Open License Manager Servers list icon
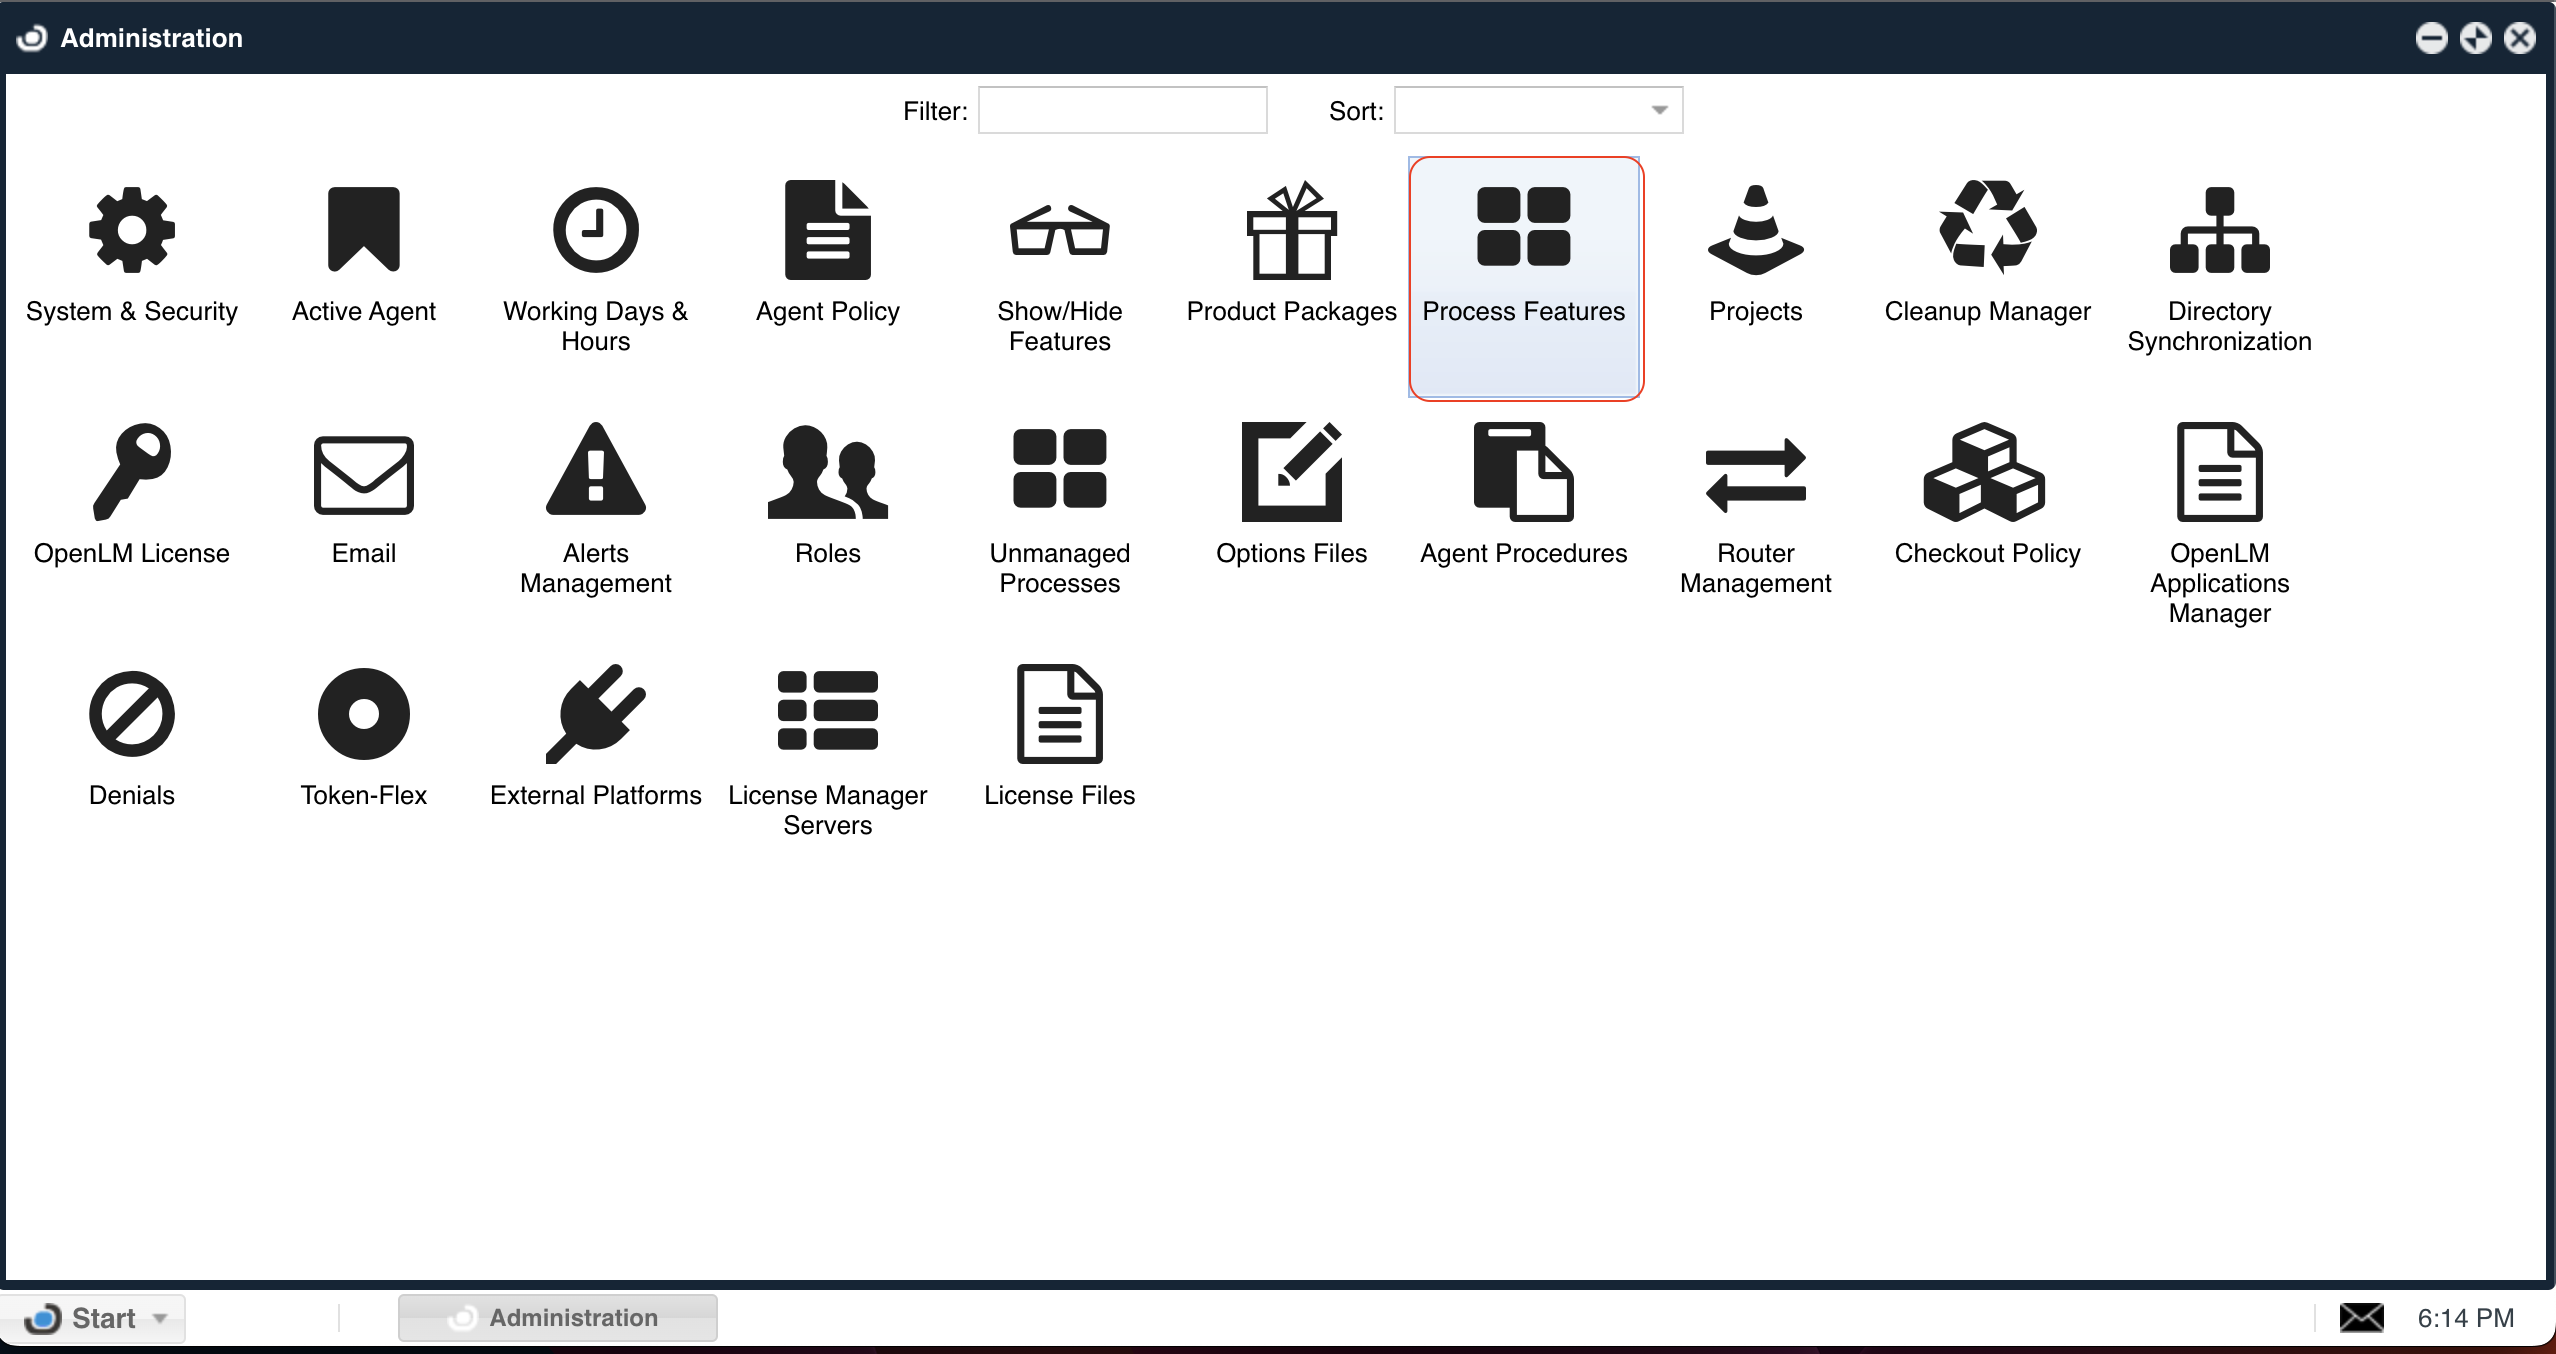 (x=827, y=711)
